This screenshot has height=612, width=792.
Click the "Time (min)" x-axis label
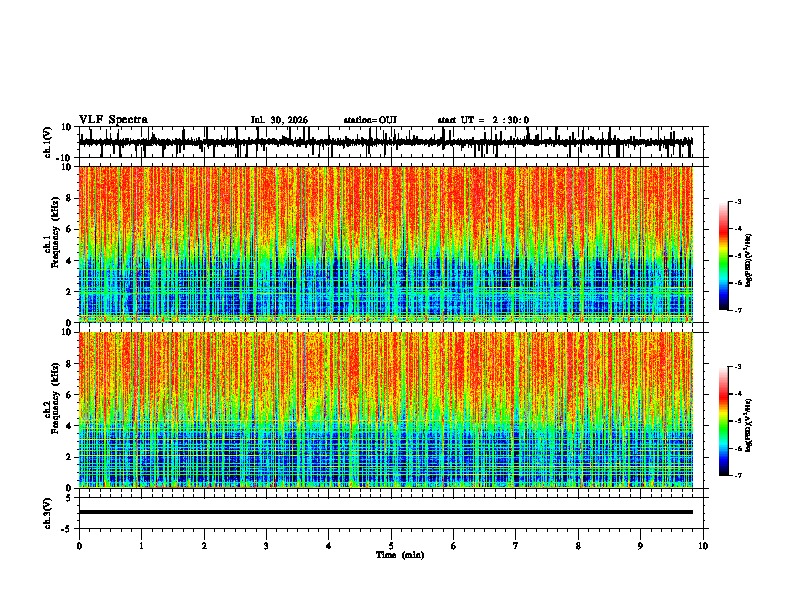click(400, 555)
